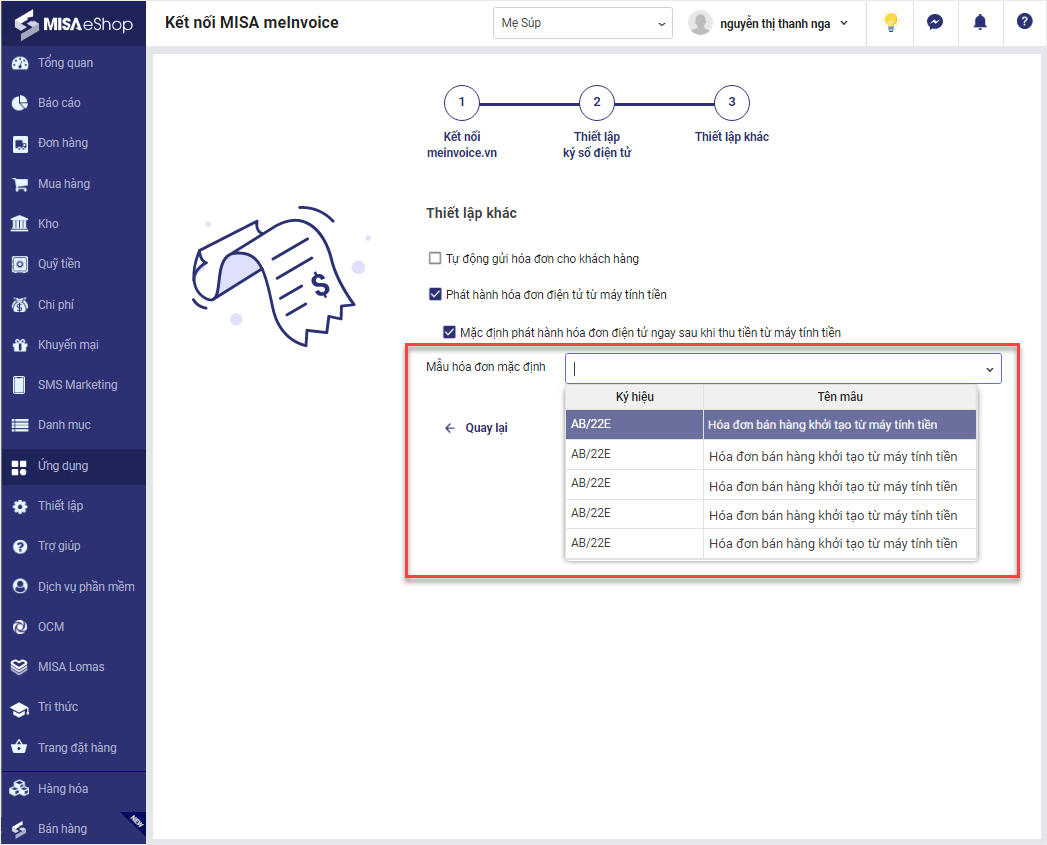The height and width of the screenshot is (845, 1047).
Task: Enable Tự động gửi hóa đơn cho khách hàng
Action: tap(435, 258)
